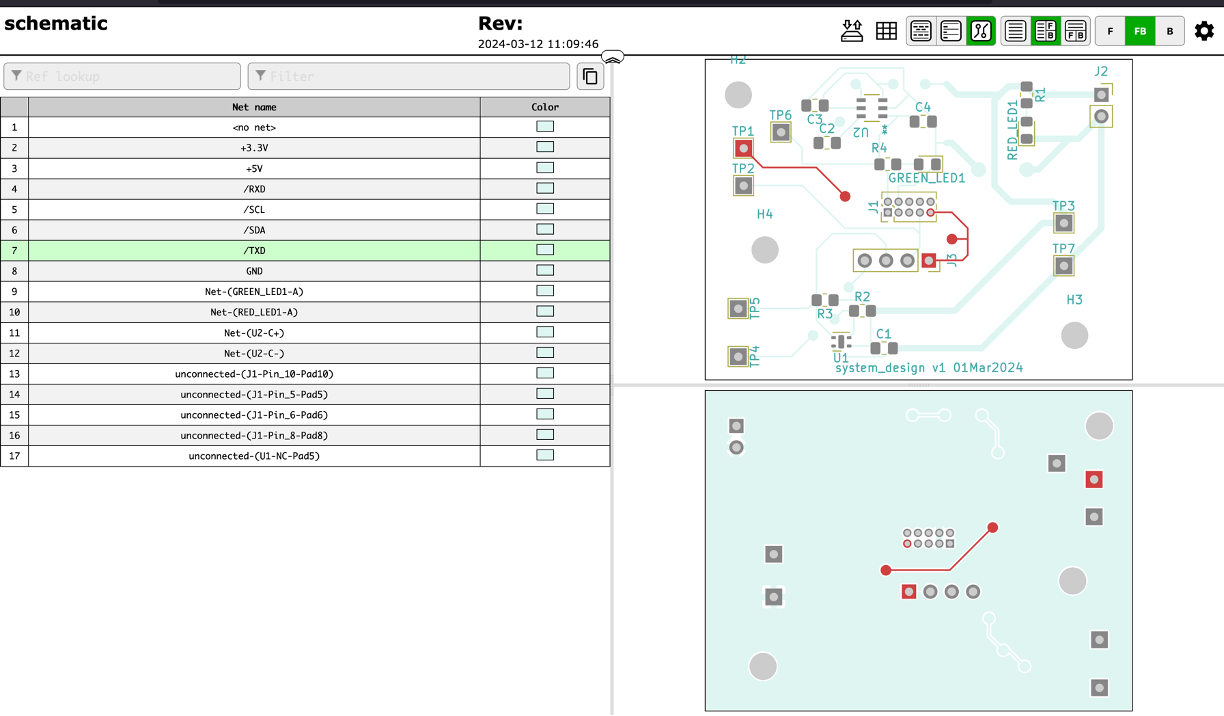
Task: Select the /TXD net row
Action: click(x=254, y=251)
